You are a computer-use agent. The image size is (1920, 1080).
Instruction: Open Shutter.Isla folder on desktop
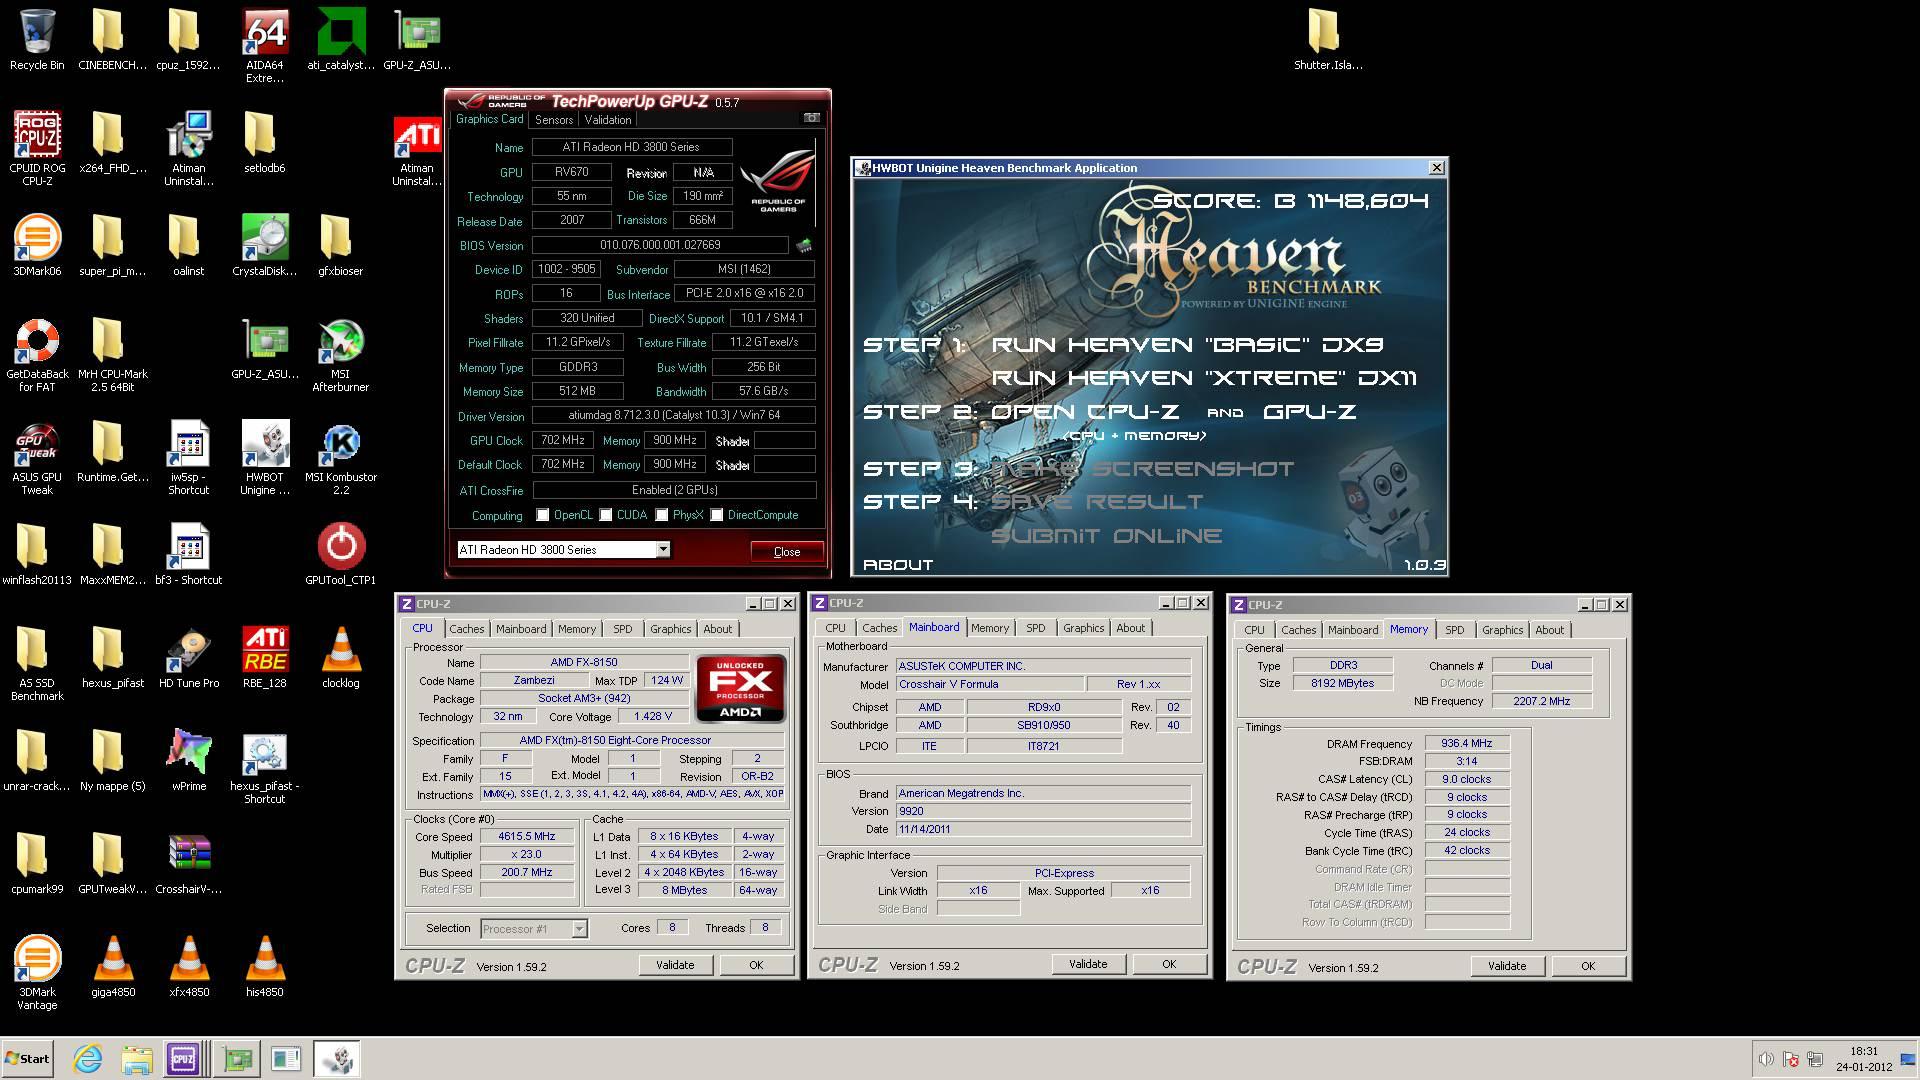coord(1327,40)
